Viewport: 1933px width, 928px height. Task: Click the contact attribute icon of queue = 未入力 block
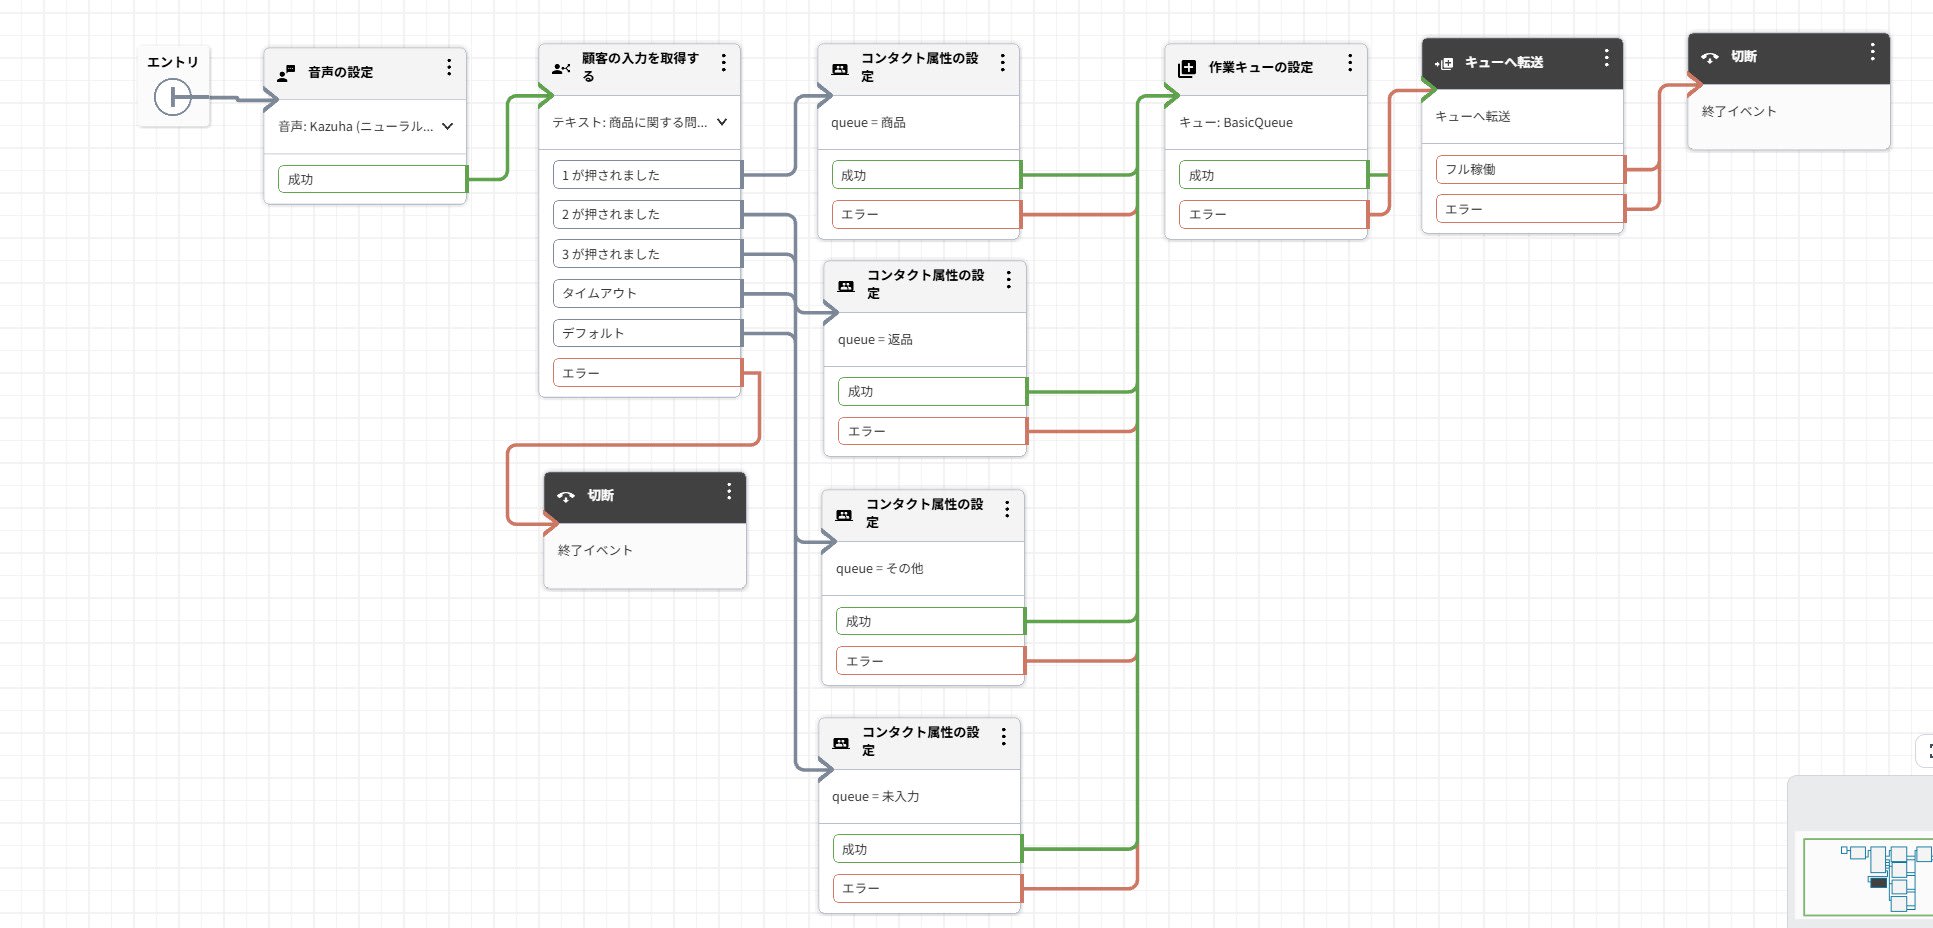click(841, 743)
